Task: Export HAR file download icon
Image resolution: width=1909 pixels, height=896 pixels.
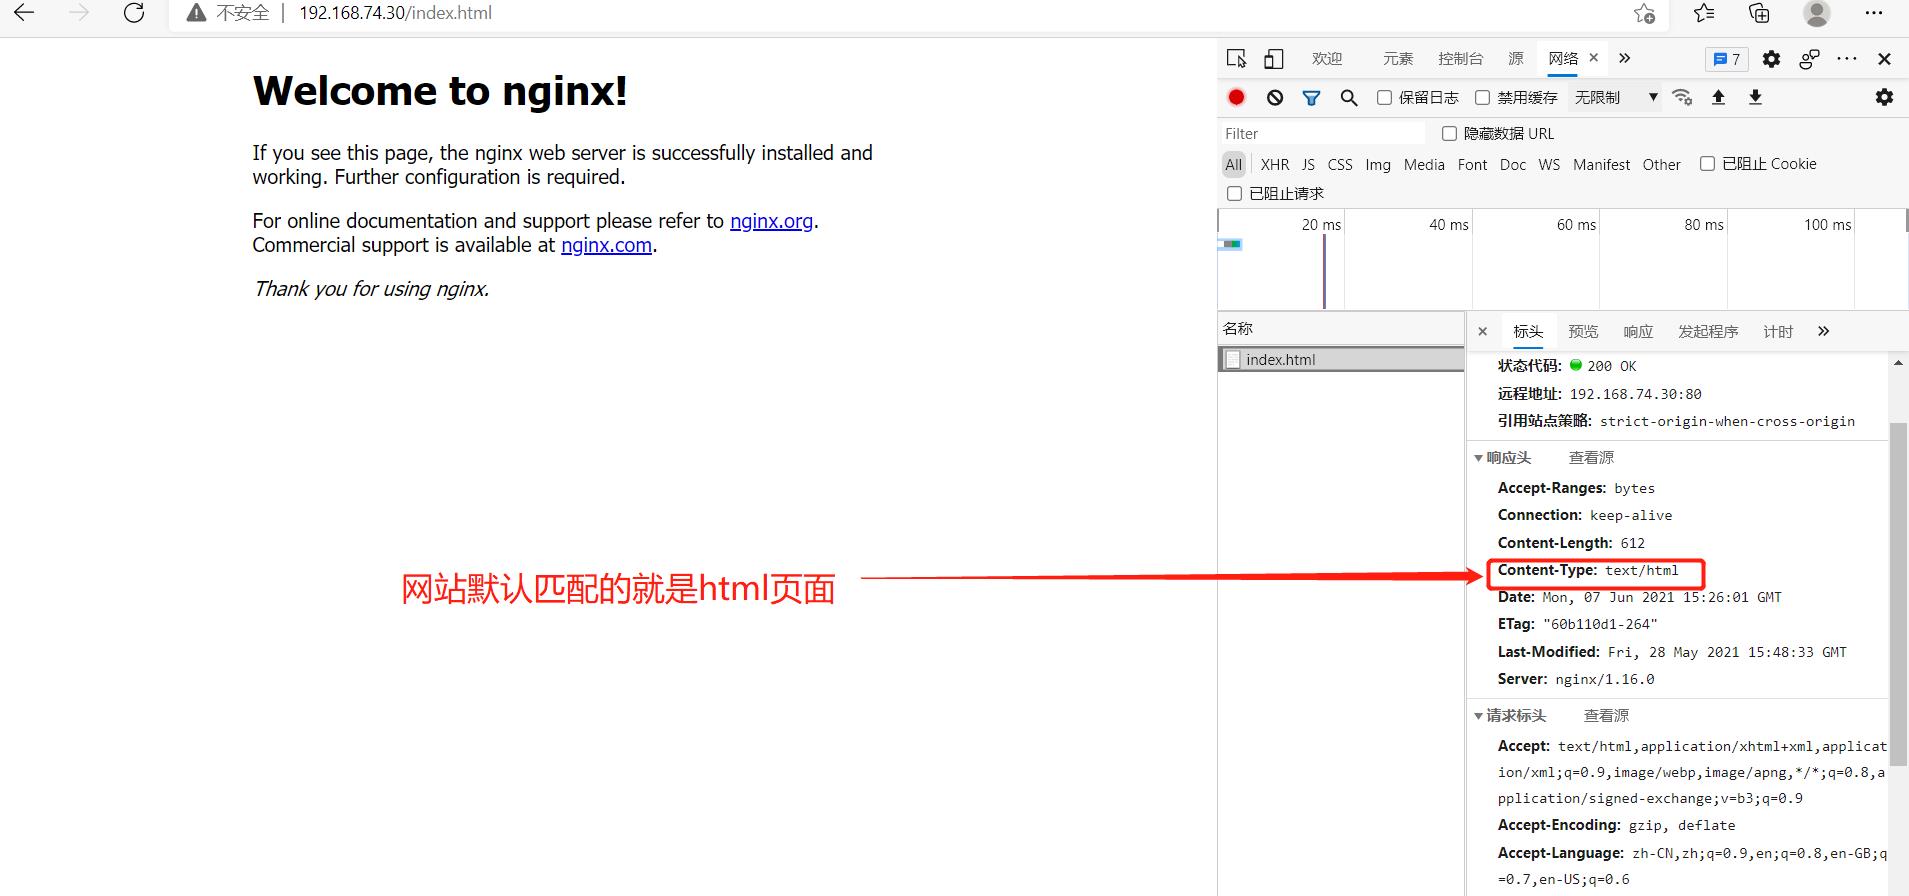Action: point(1755,97)
